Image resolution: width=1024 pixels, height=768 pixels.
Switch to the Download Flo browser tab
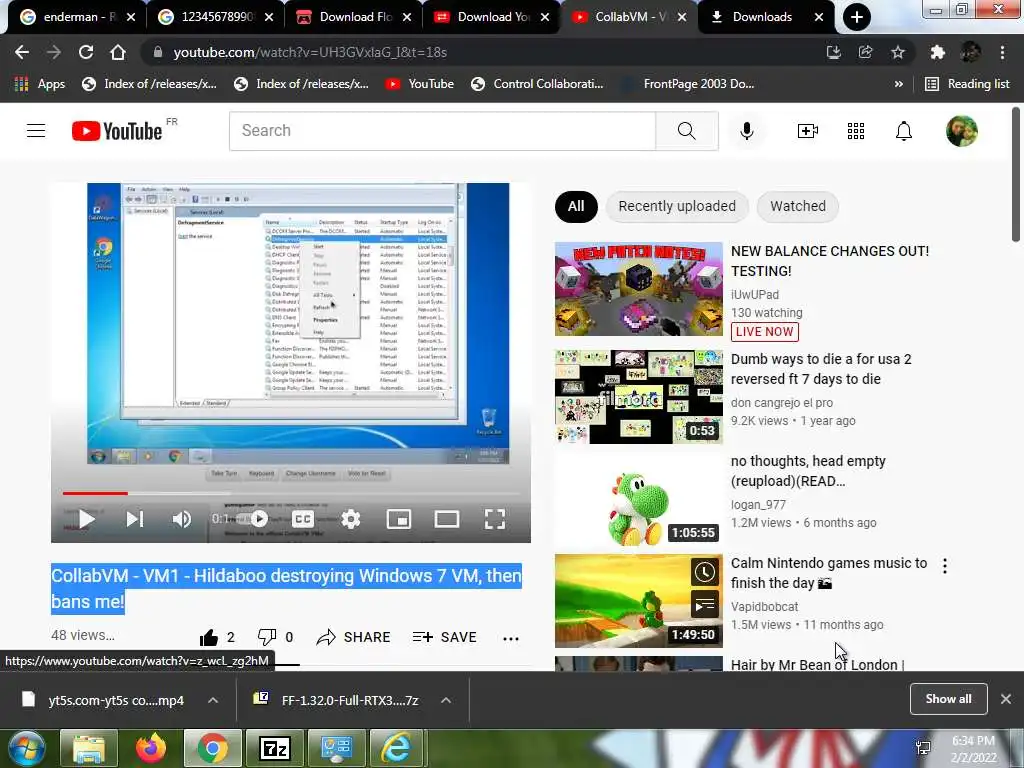point(355,17)
